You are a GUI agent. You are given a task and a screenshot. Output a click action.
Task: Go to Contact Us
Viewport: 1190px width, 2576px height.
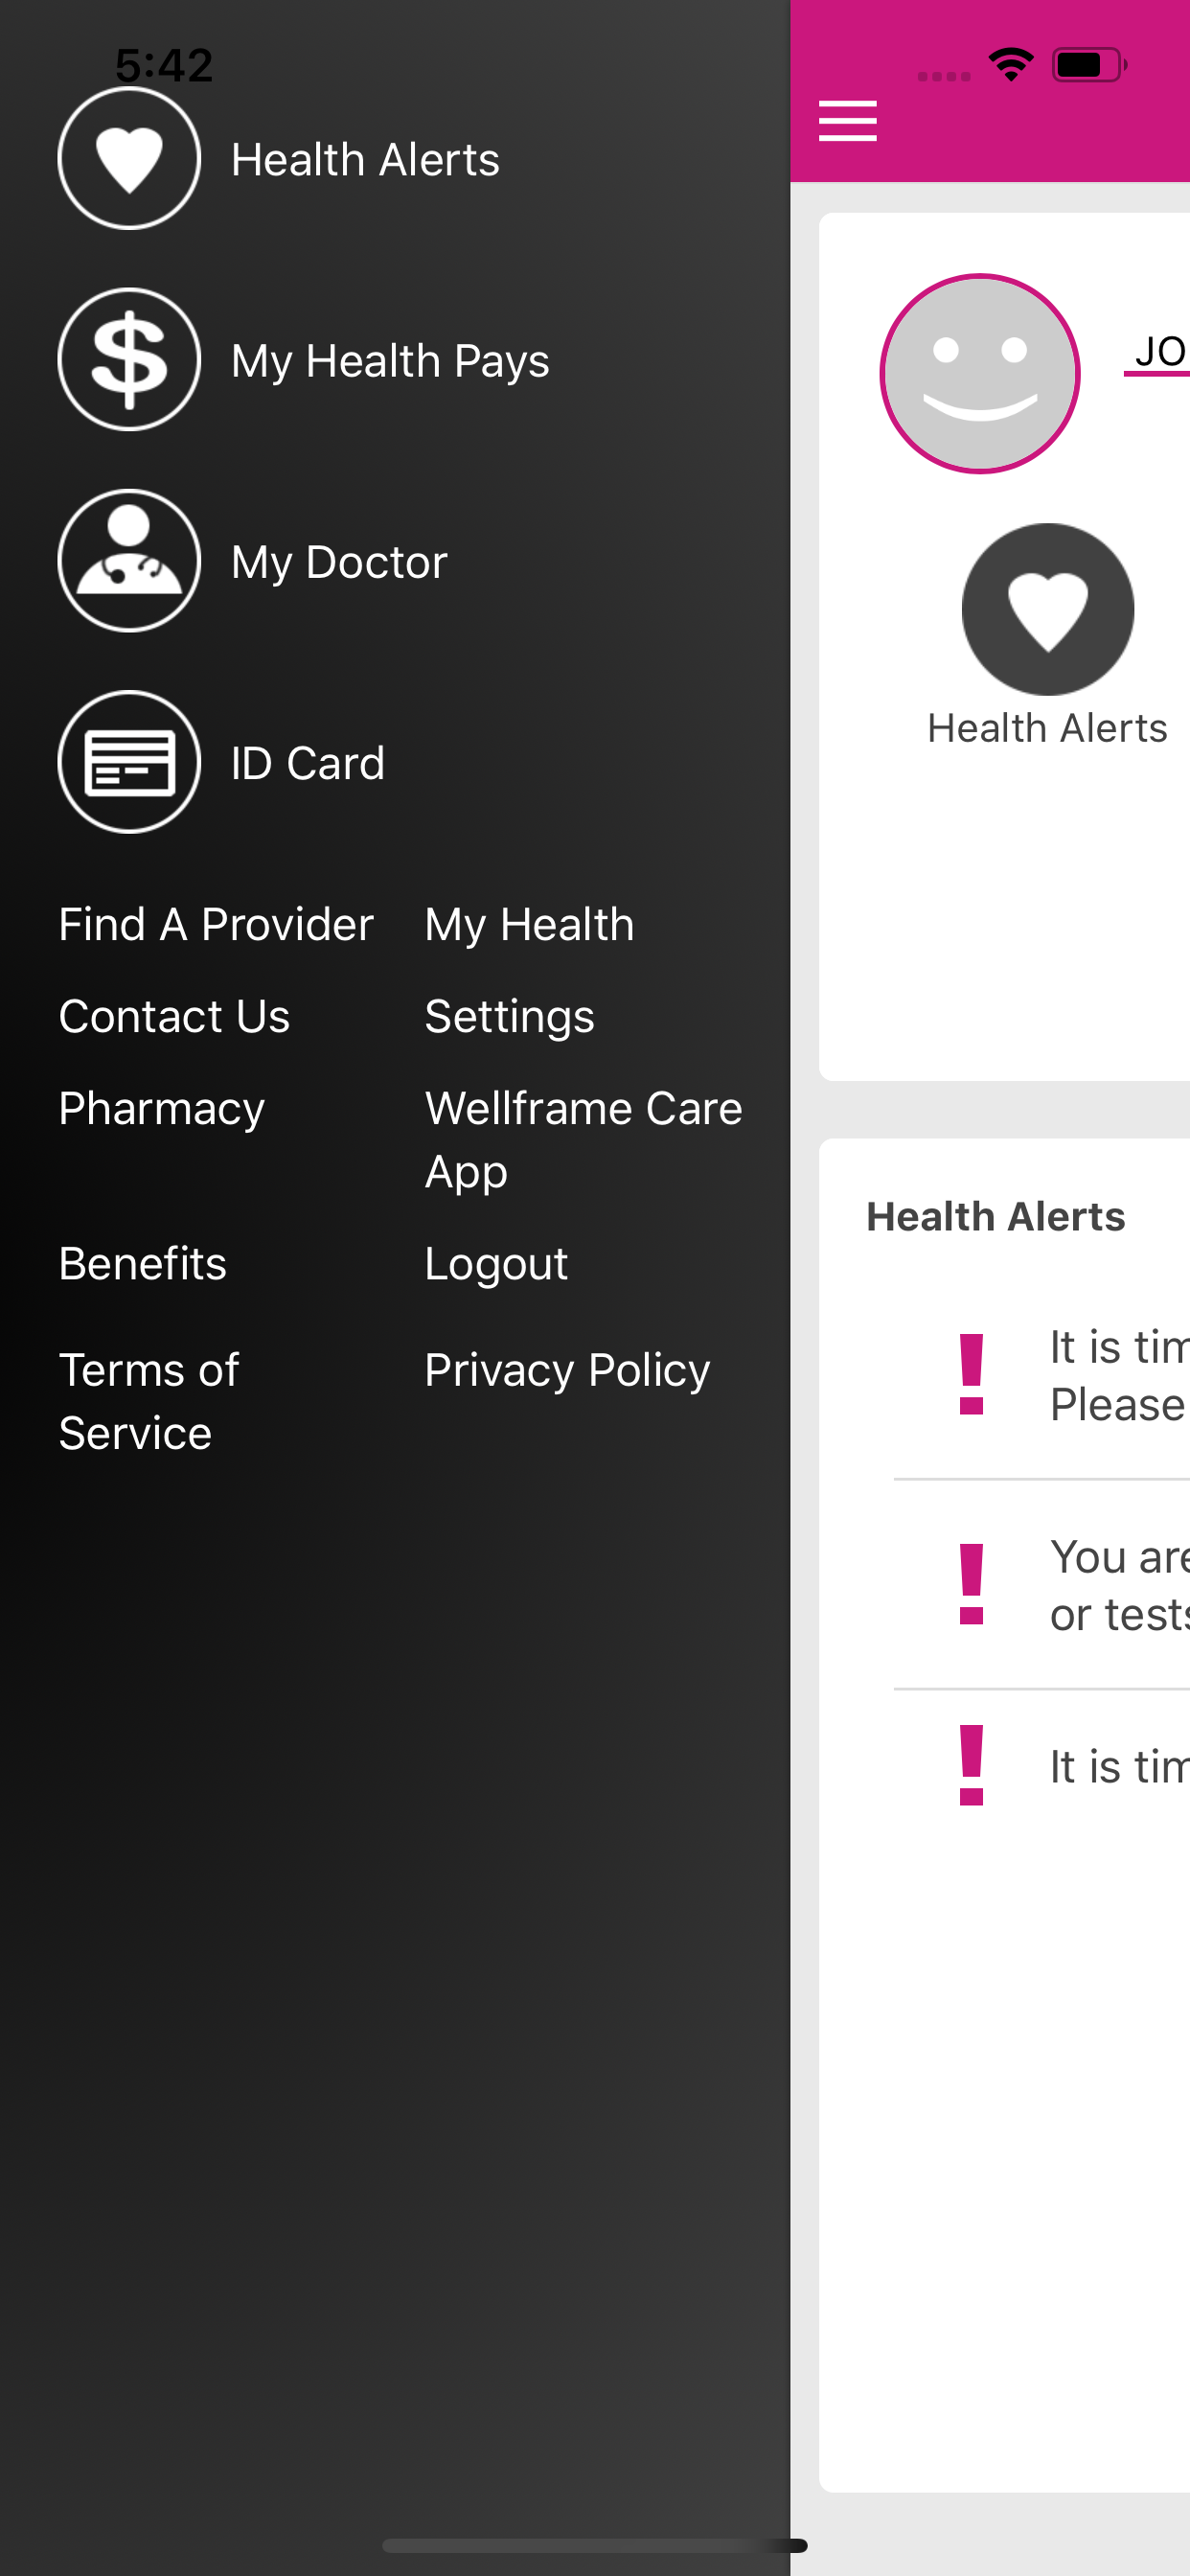[174, 1016]
